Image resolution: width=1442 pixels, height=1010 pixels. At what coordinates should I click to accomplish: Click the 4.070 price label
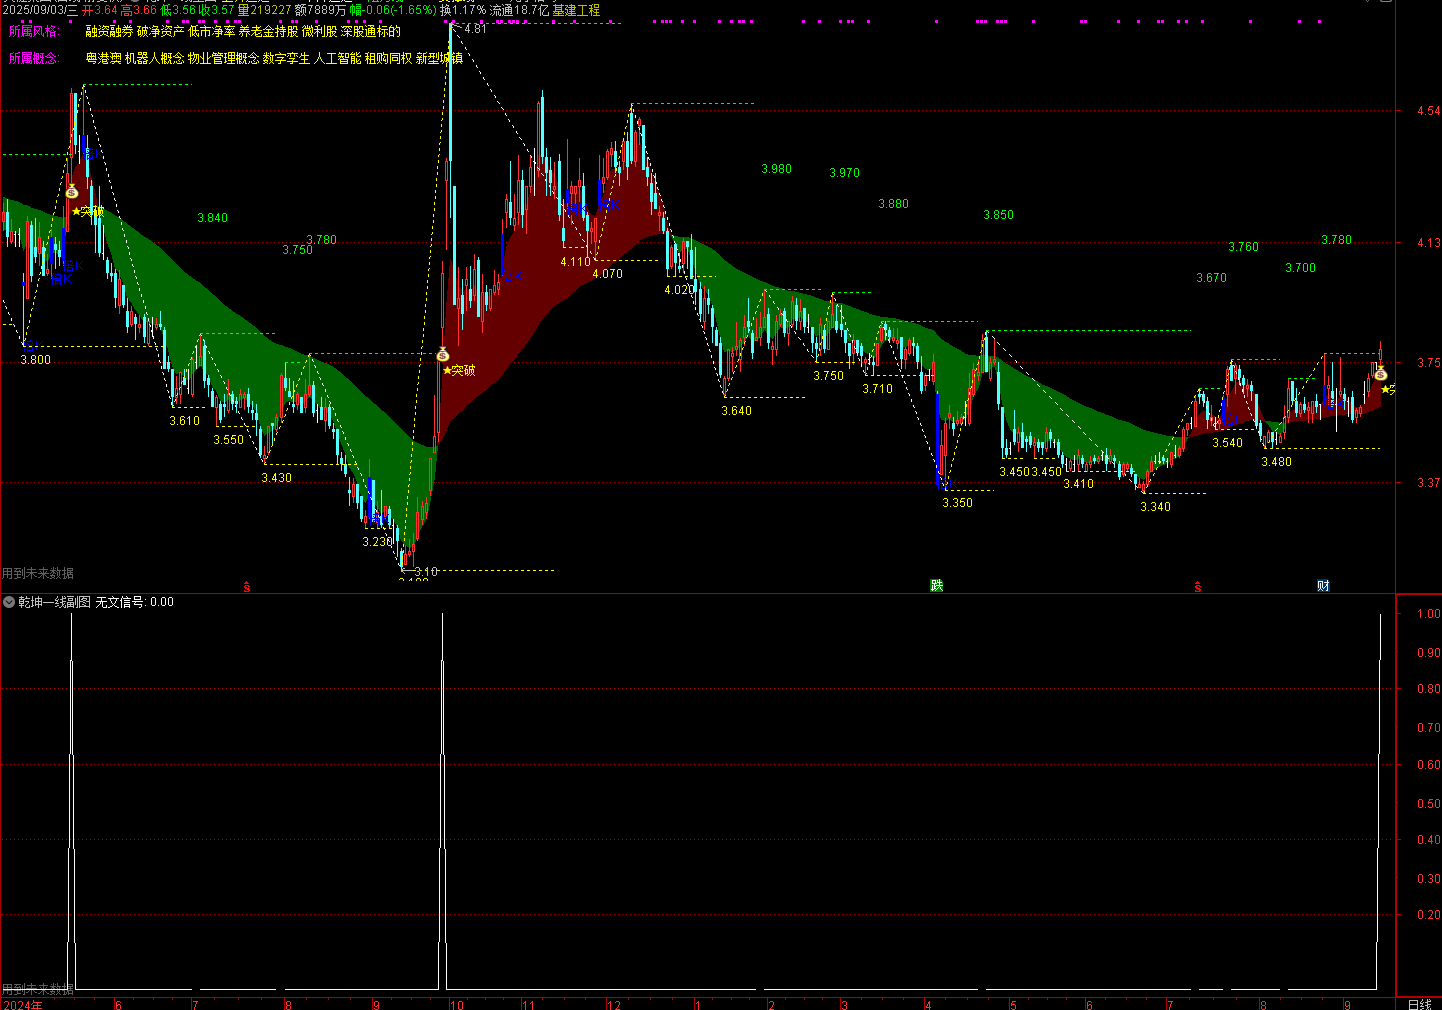pos(608,274)
